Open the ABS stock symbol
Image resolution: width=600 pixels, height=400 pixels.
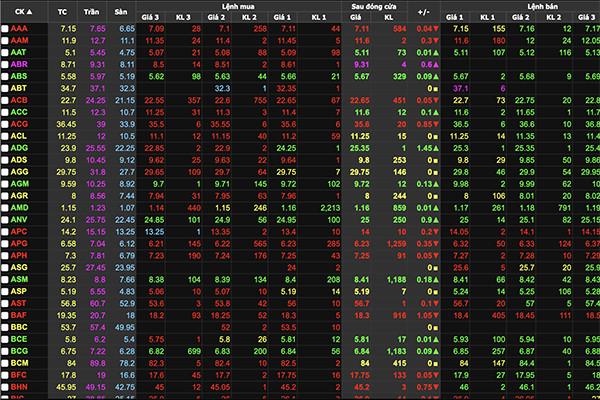click(x=19, y=77)
